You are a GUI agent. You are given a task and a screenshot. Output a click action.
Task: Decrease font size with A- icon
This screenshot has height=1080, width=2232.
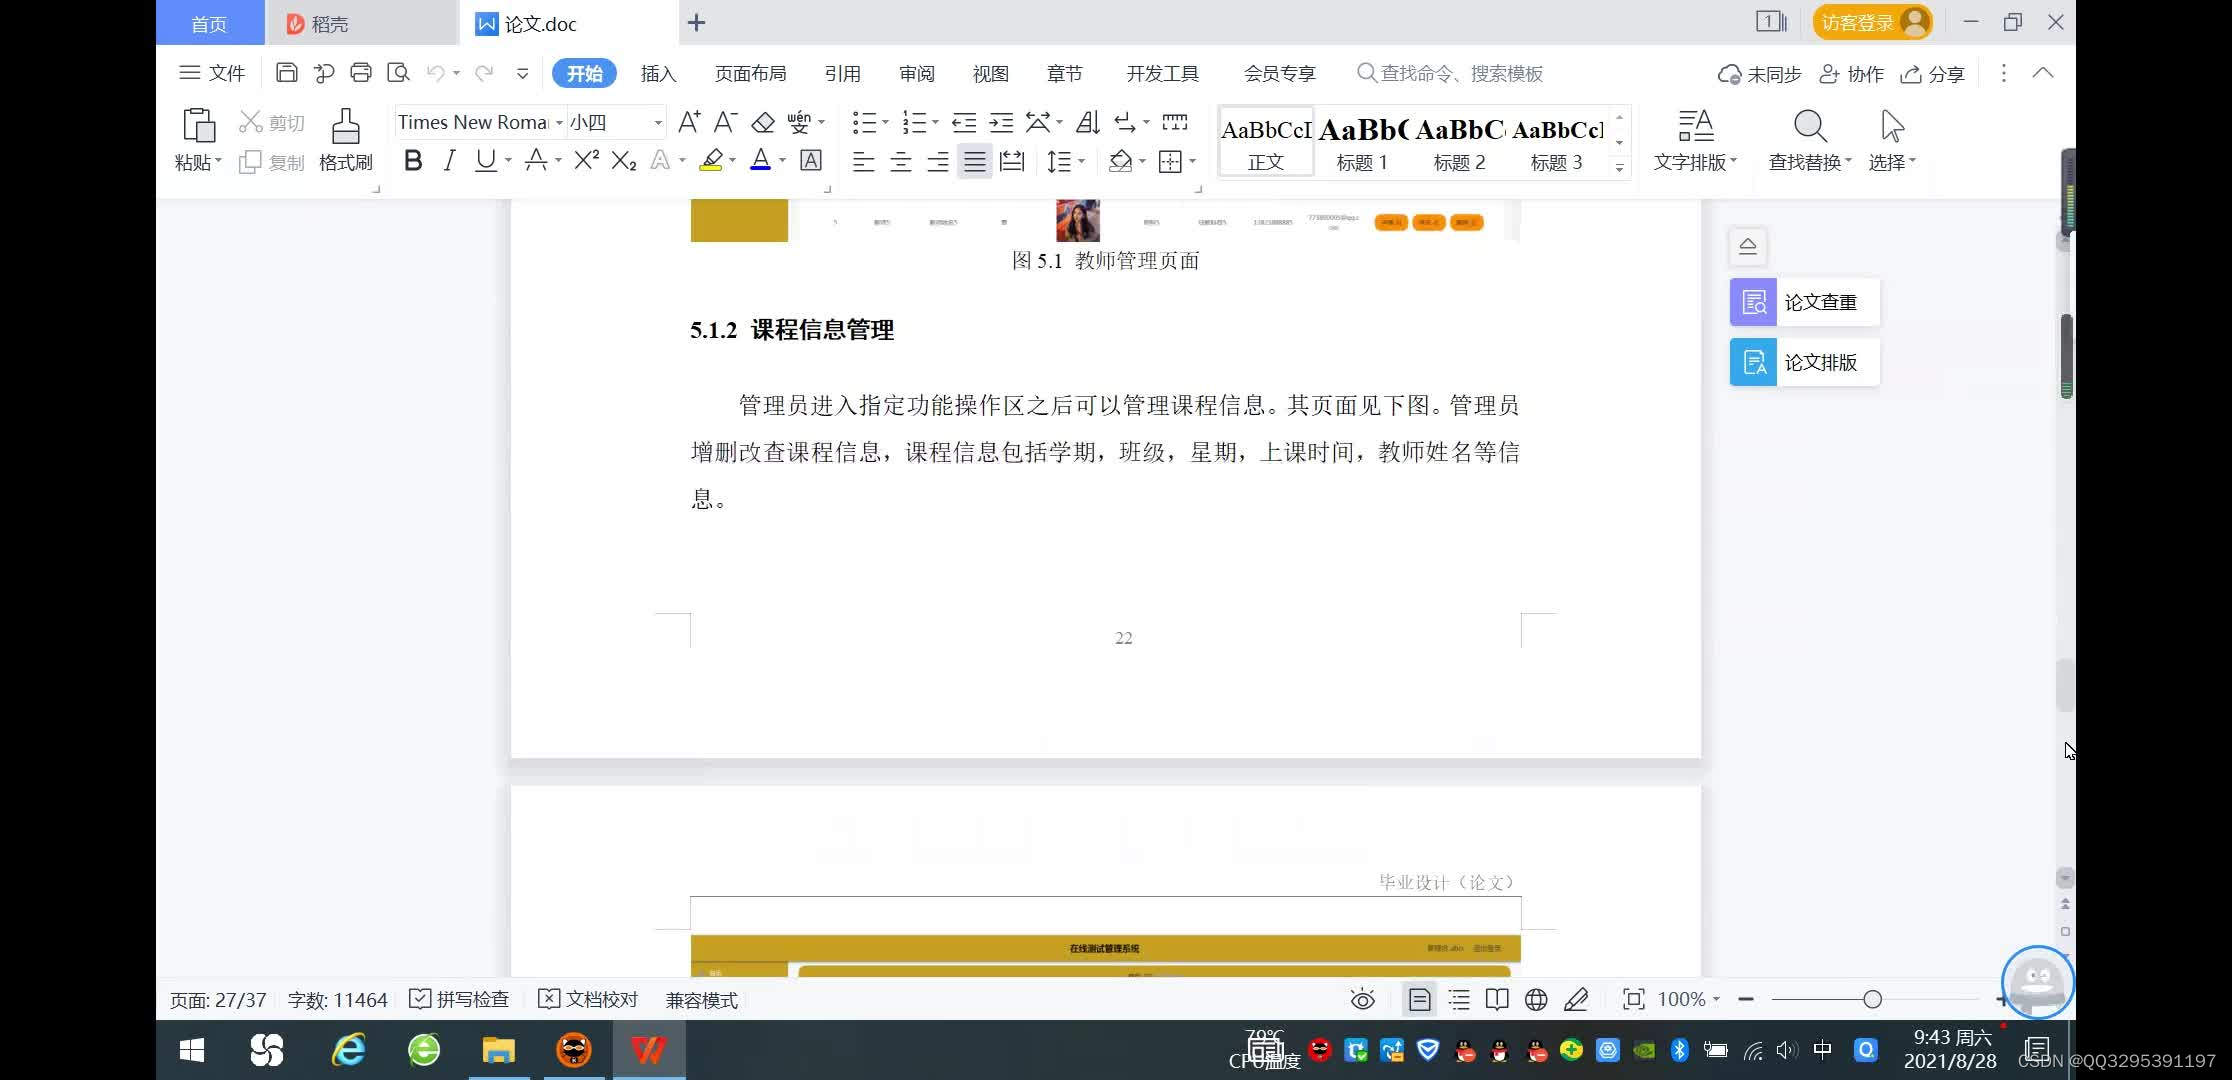[x=725, y=122]
